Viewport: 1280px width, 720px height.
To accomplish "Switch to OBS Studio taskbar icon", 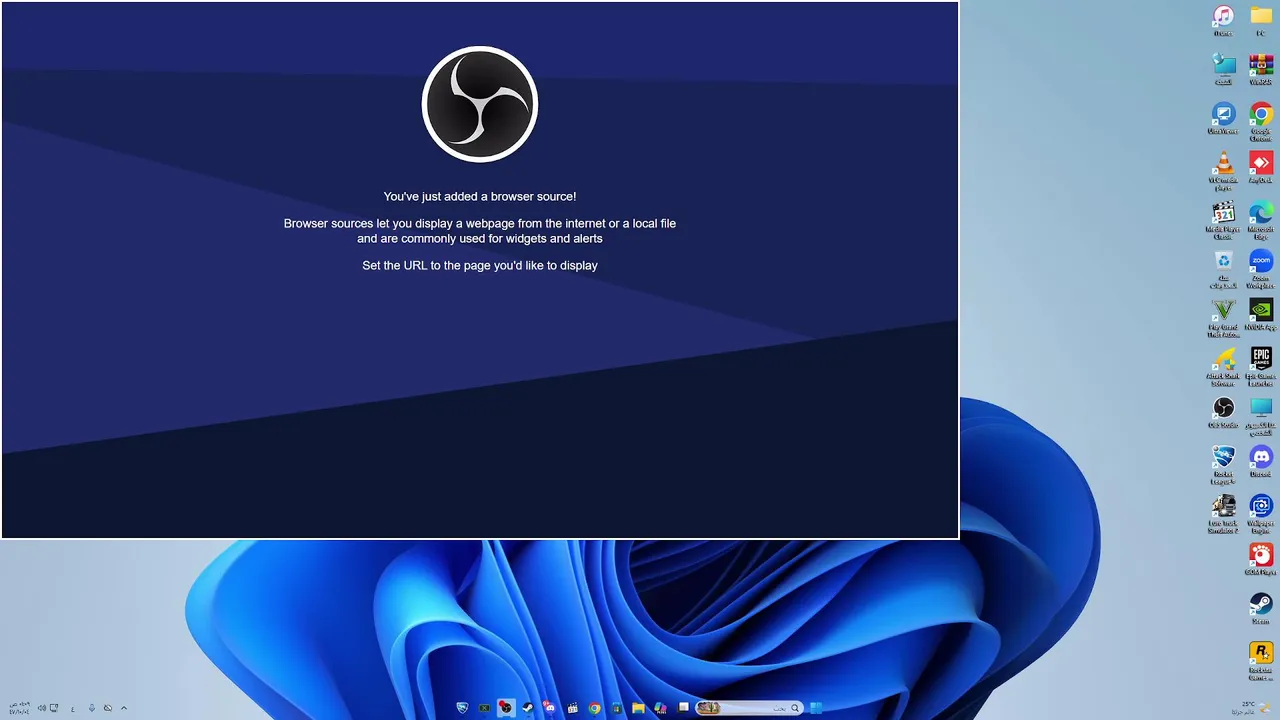I will 506,708.
